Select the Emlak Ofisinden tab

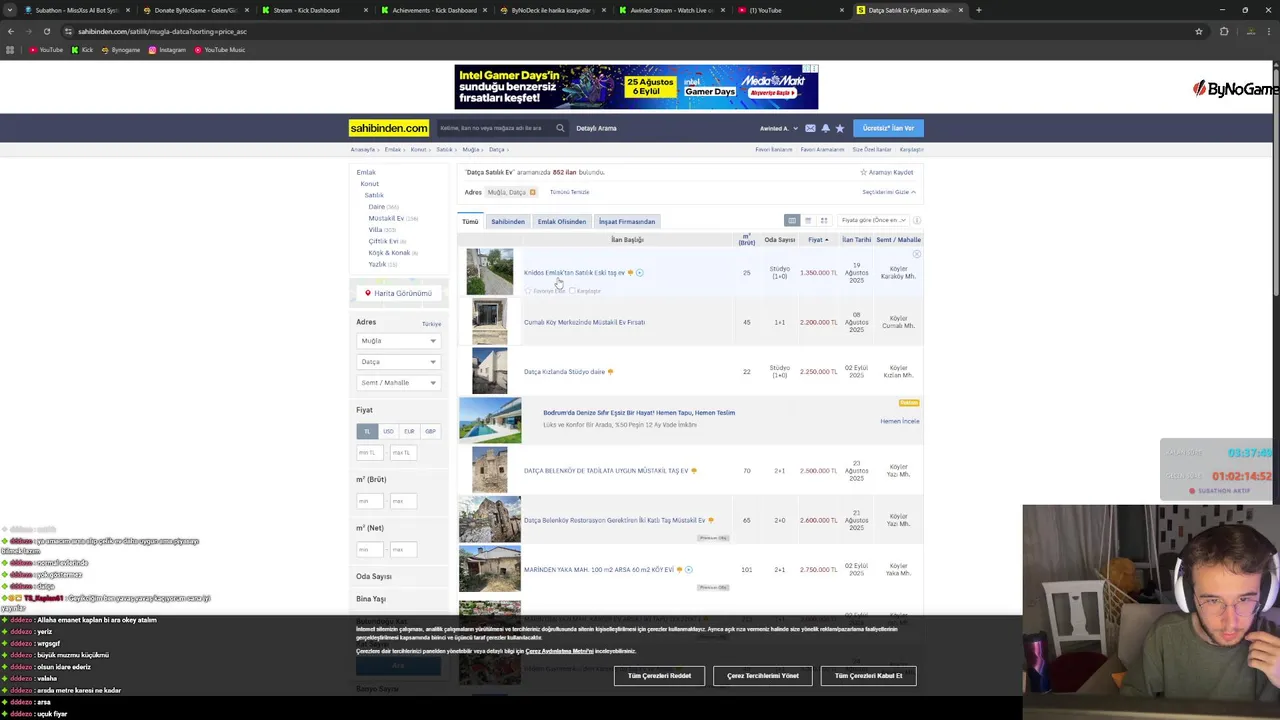pos(562,221)
